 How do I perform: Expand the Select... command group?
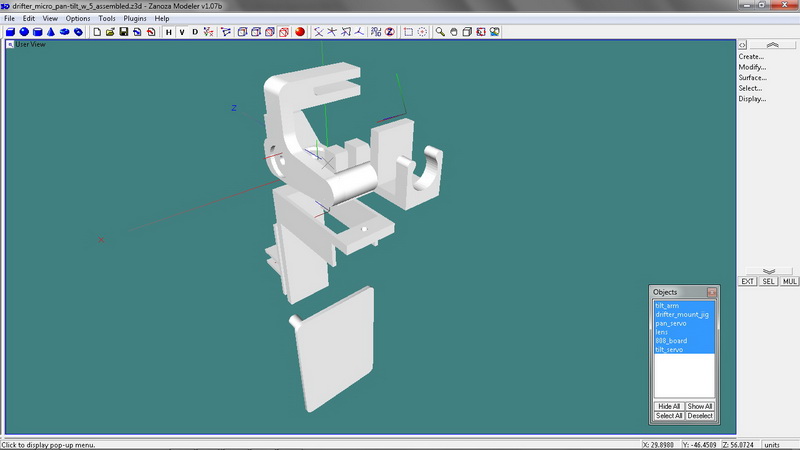pyautogui.click(x=750, y=88)
